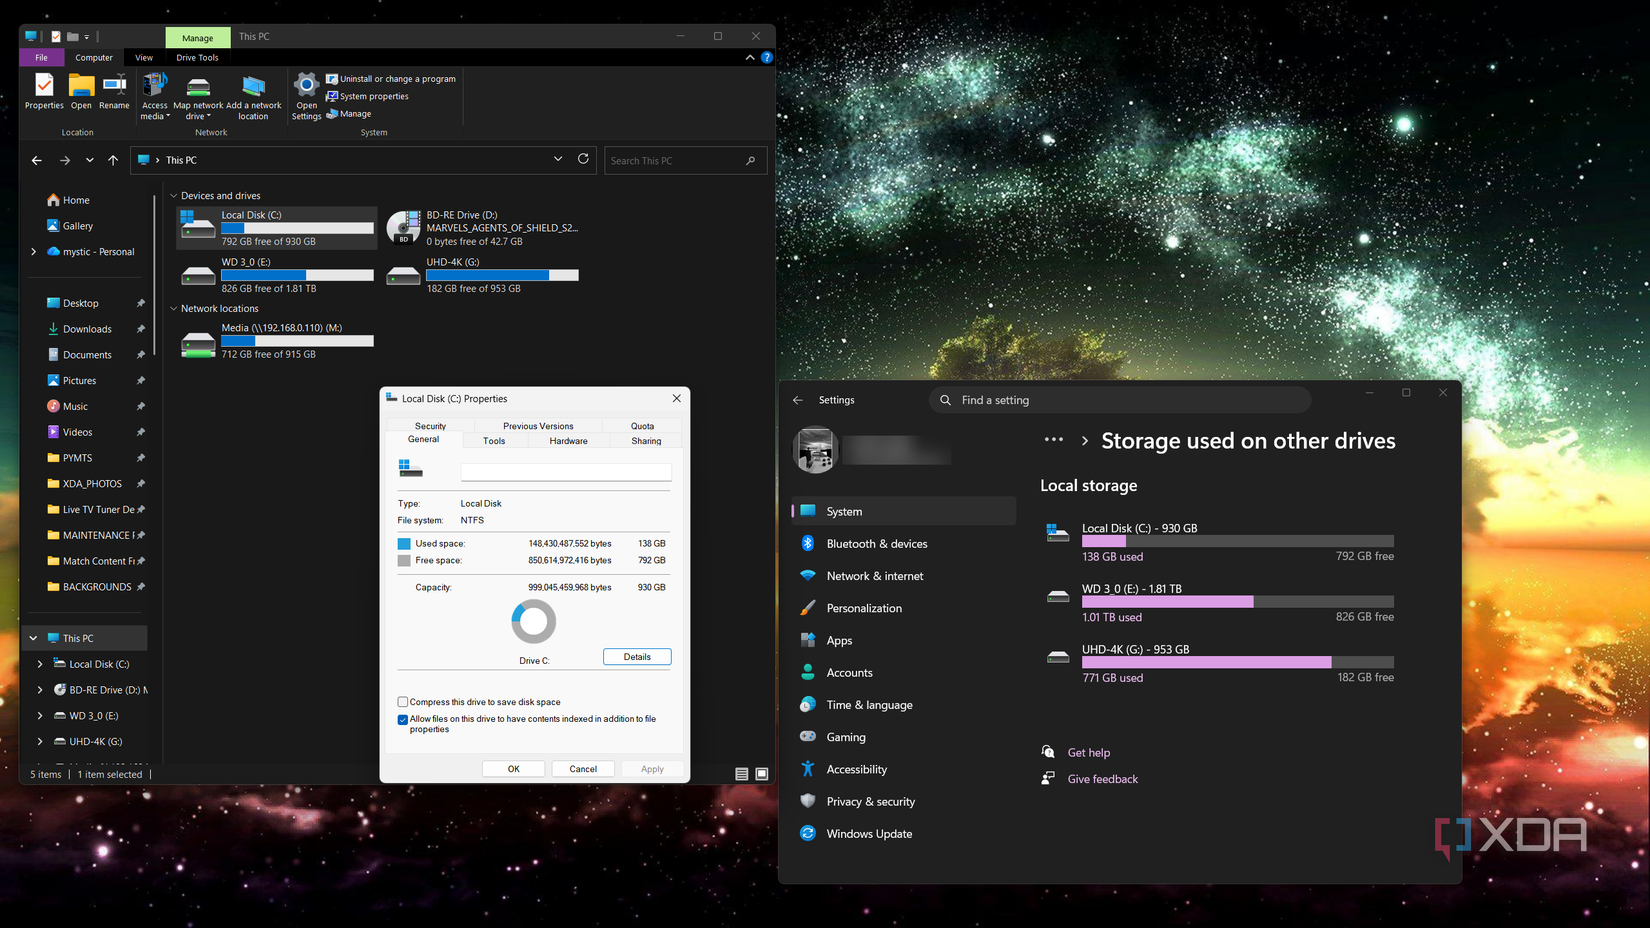The height and width of the screenshot is (928, 1650).
Task: Click the Rename ribbon icon
Action: click(x=114, y=91)
